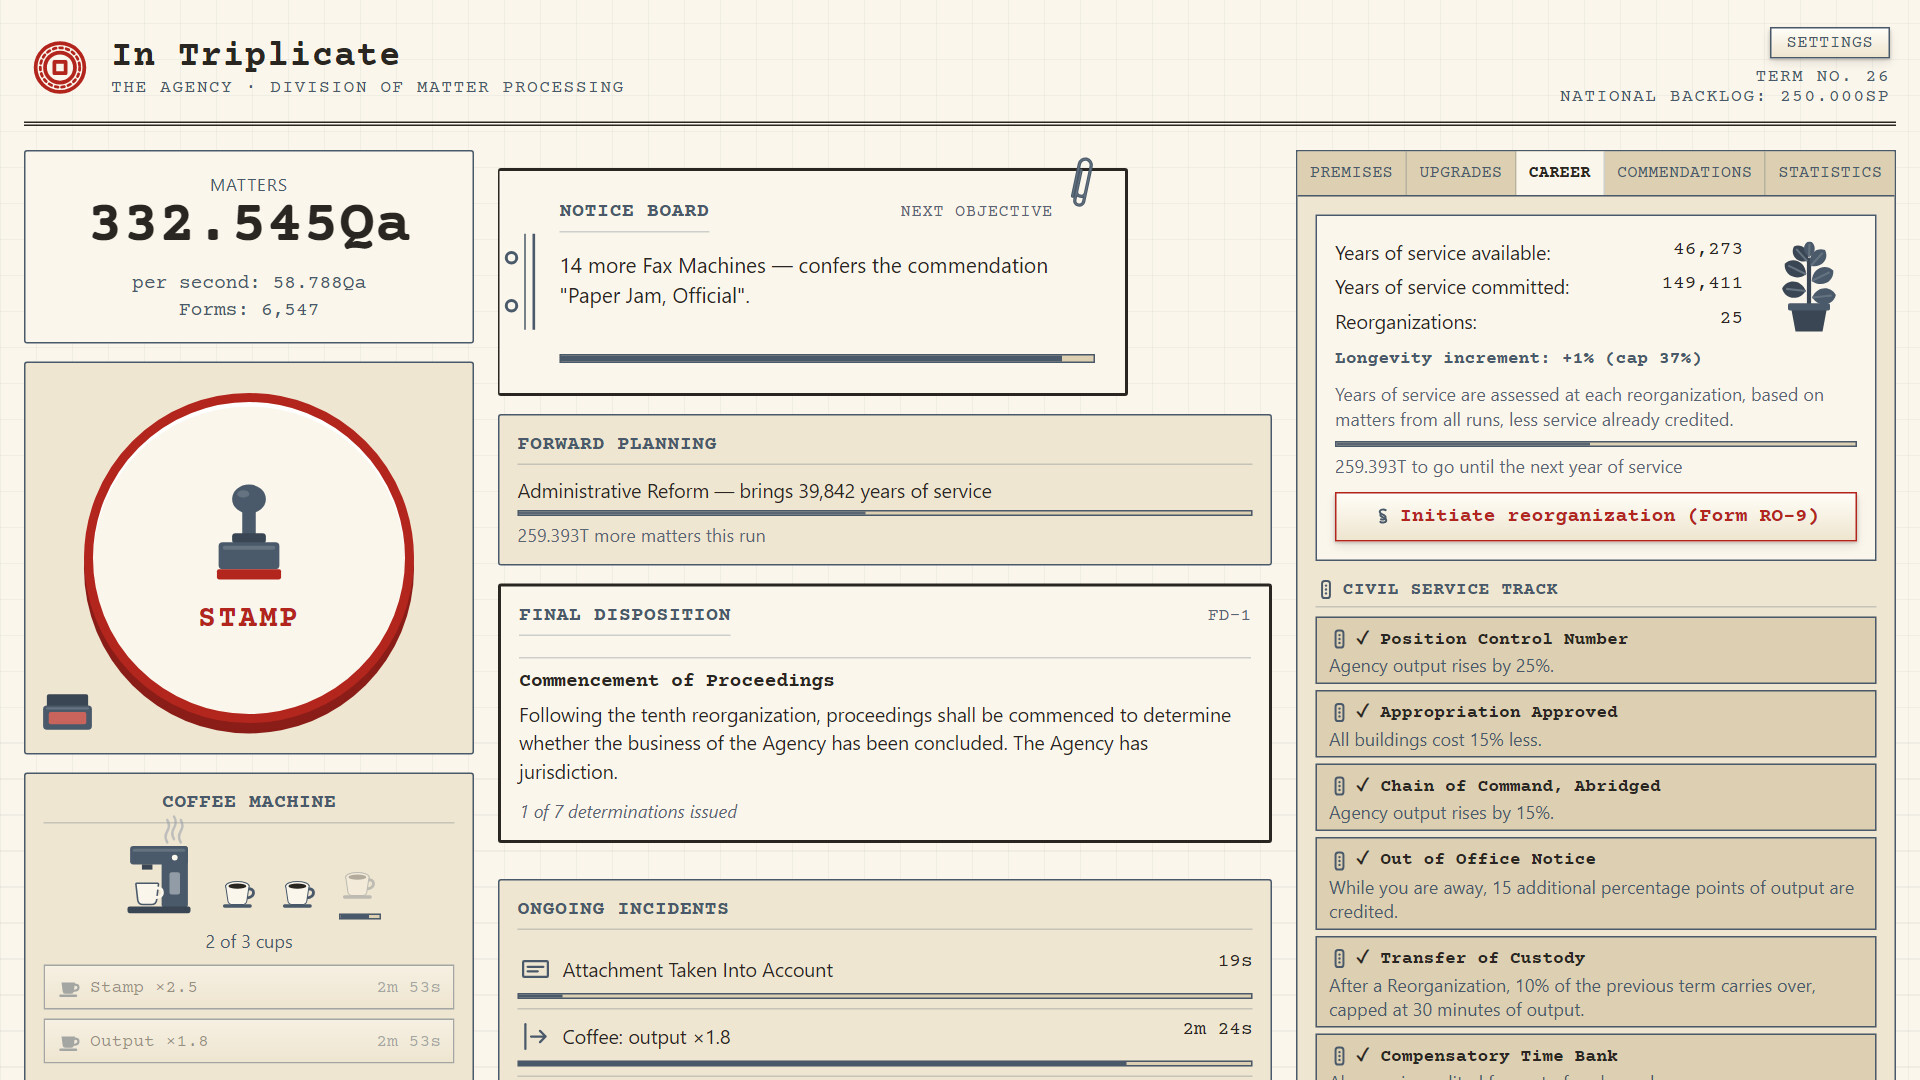Switch to the Upgrades tab
This screenshot has height=1080, width=1920.
[x=1460, y=173]
